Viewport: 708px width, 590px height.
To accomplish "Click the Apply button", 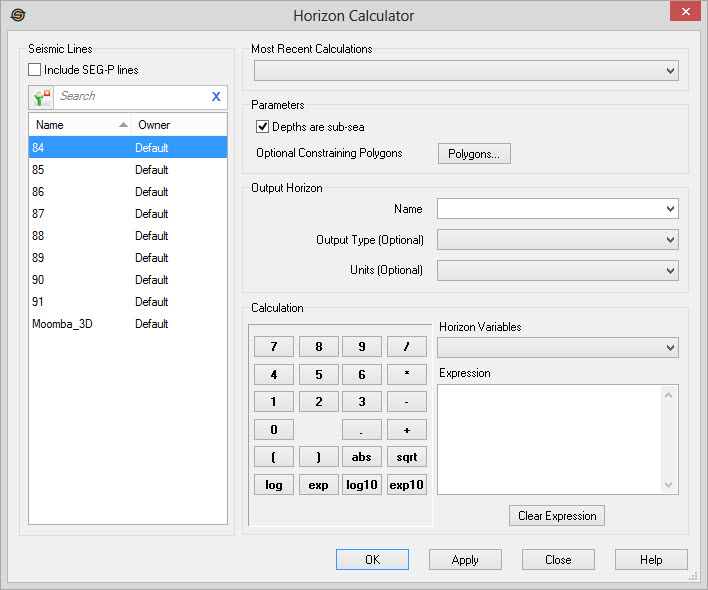I will pos(465,560).
